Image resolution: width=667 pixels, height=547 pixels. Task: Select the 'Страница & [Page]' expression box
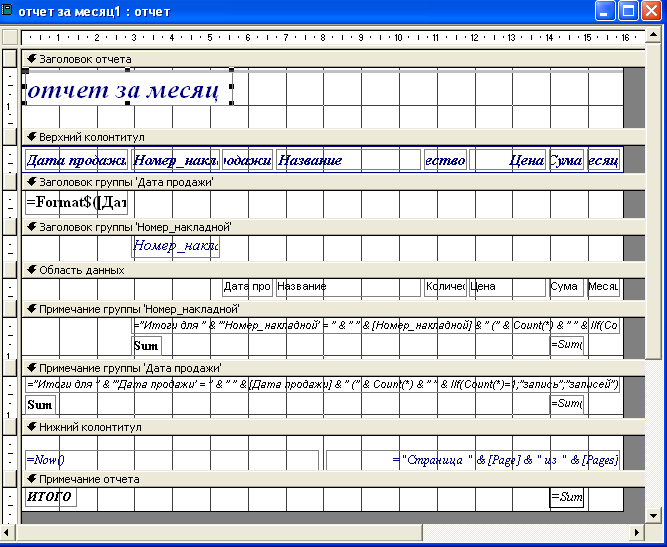(473, 460)
